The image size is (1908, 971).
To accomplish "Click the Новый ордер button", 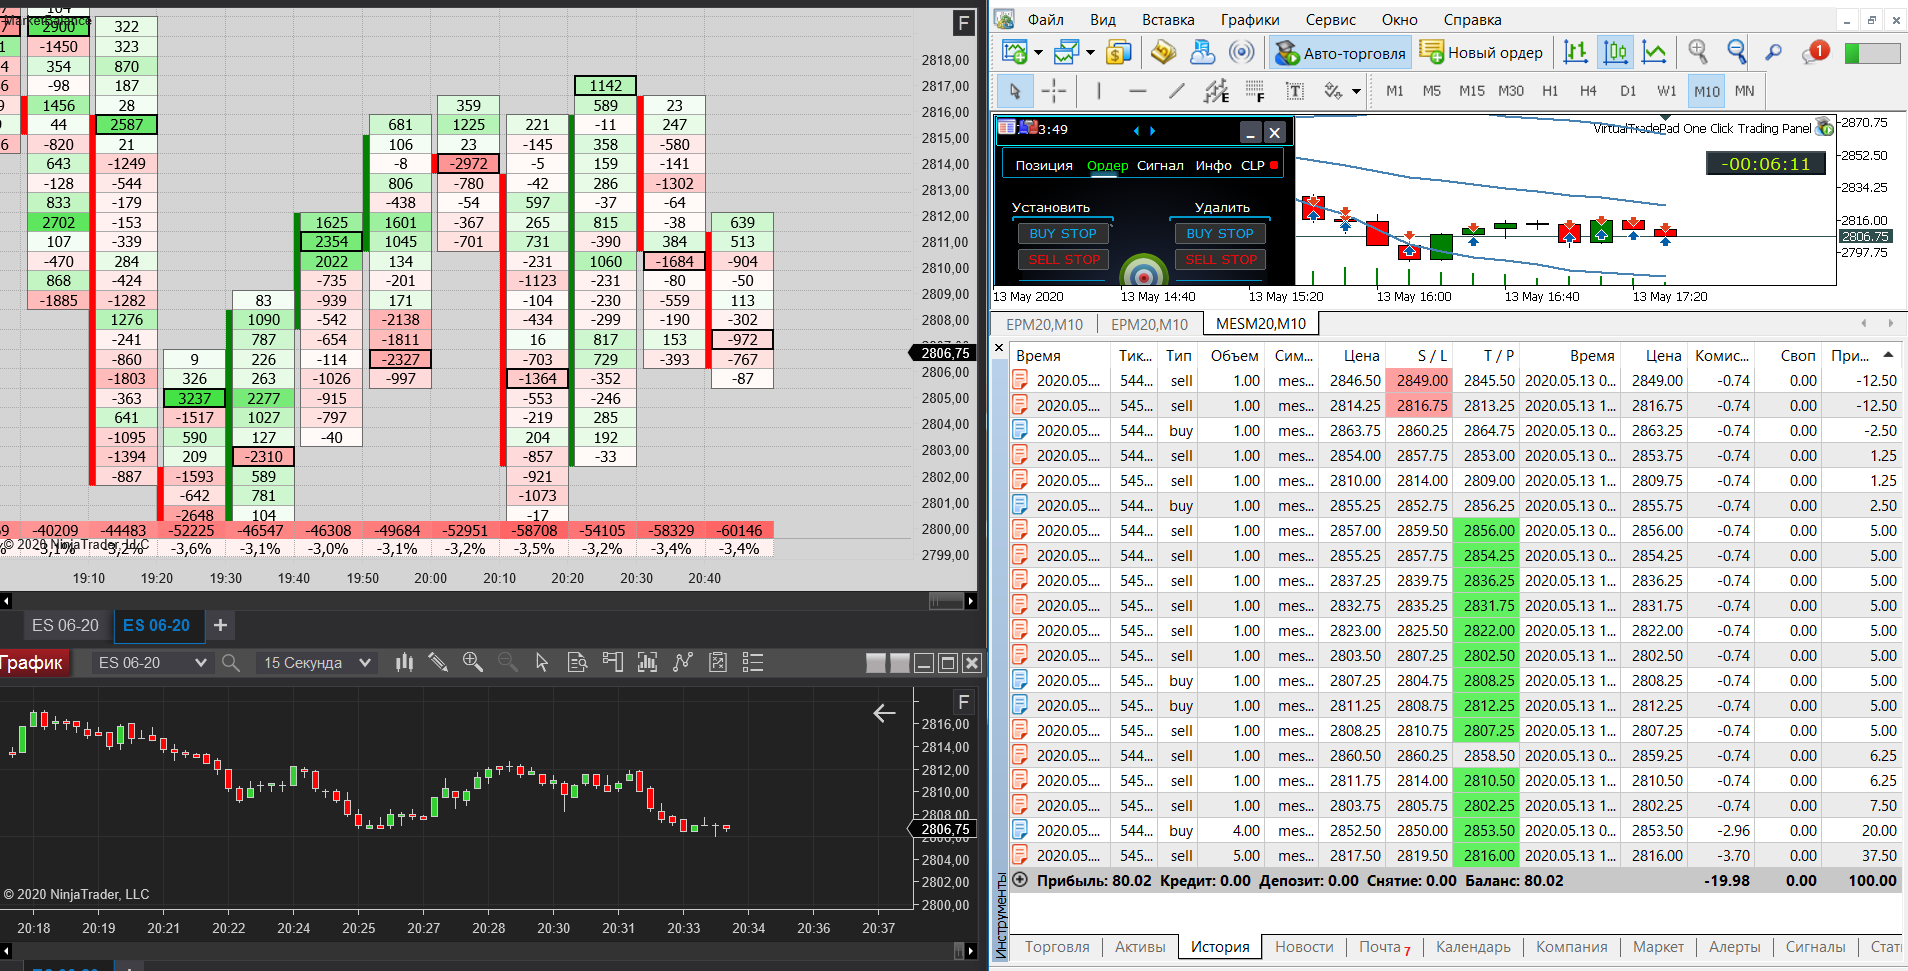I will click(1482, 53).
